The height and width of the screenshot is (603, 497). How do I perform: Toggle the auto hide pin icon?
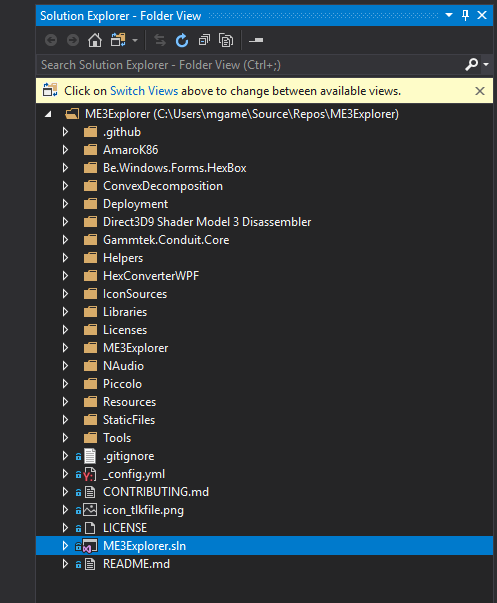click(465, 15)
